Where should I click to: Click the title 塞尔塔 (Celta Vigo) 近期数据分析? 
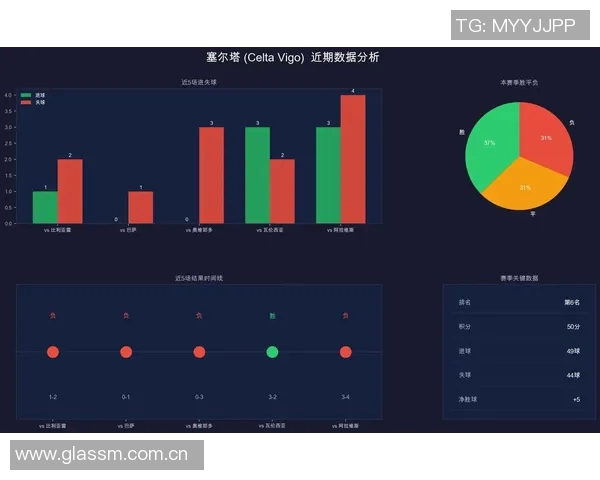click(293, 57)
